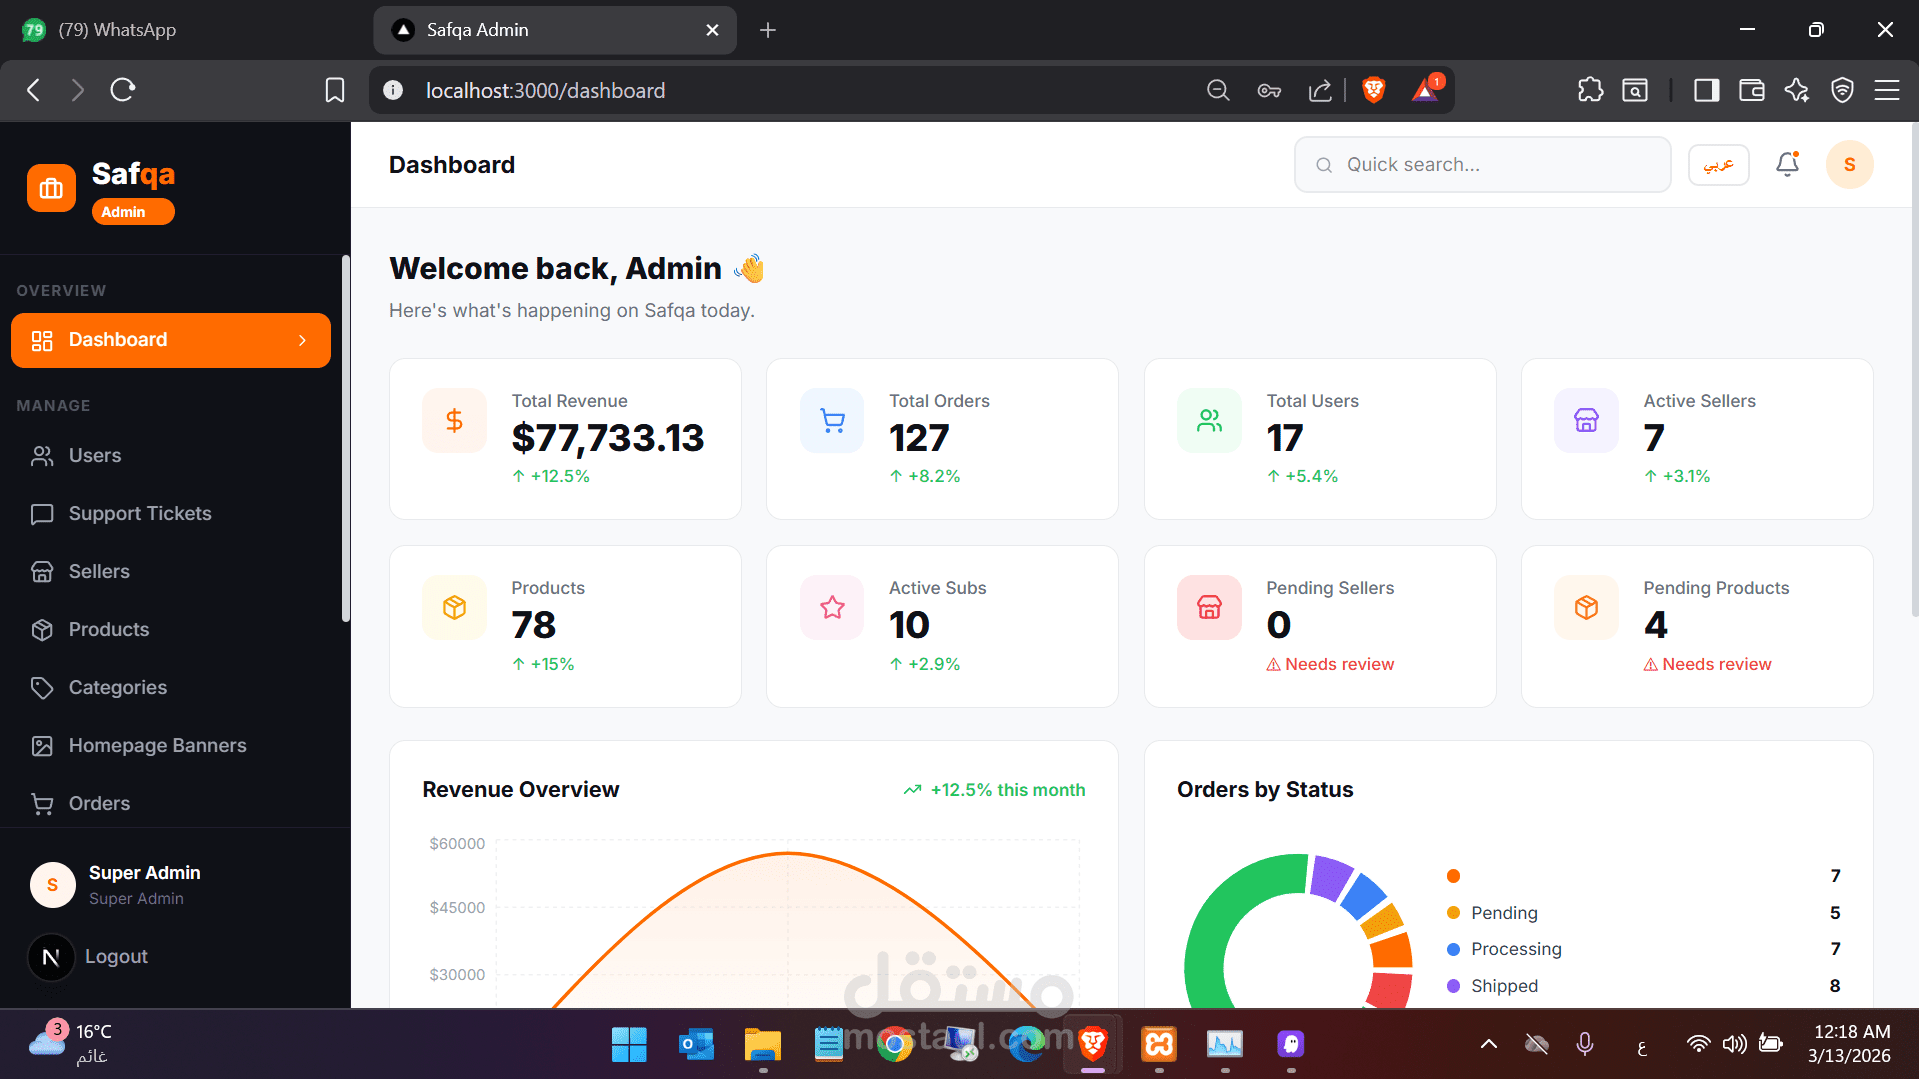Screen dimensions: 1919x1079
Task: Click the Products box icon in the stats card
Action: point(454,607)
